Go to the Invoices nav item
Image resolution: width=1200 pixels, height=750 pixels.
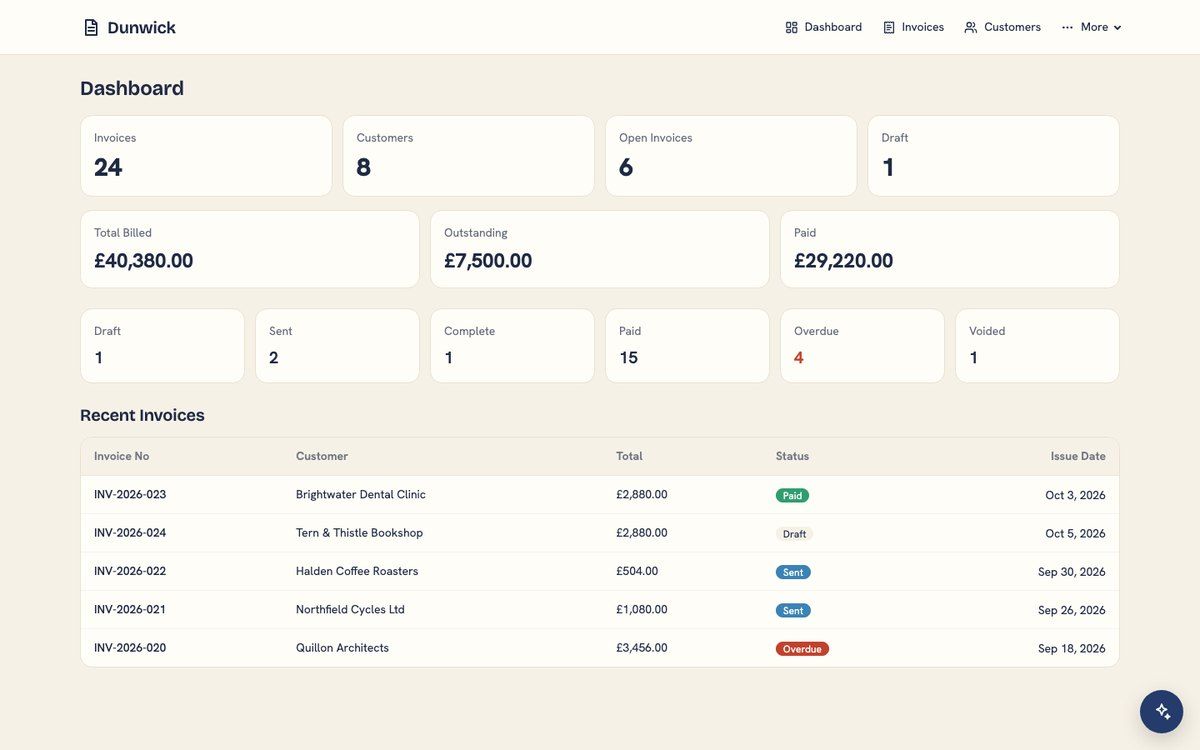click(x=913, y=28)
